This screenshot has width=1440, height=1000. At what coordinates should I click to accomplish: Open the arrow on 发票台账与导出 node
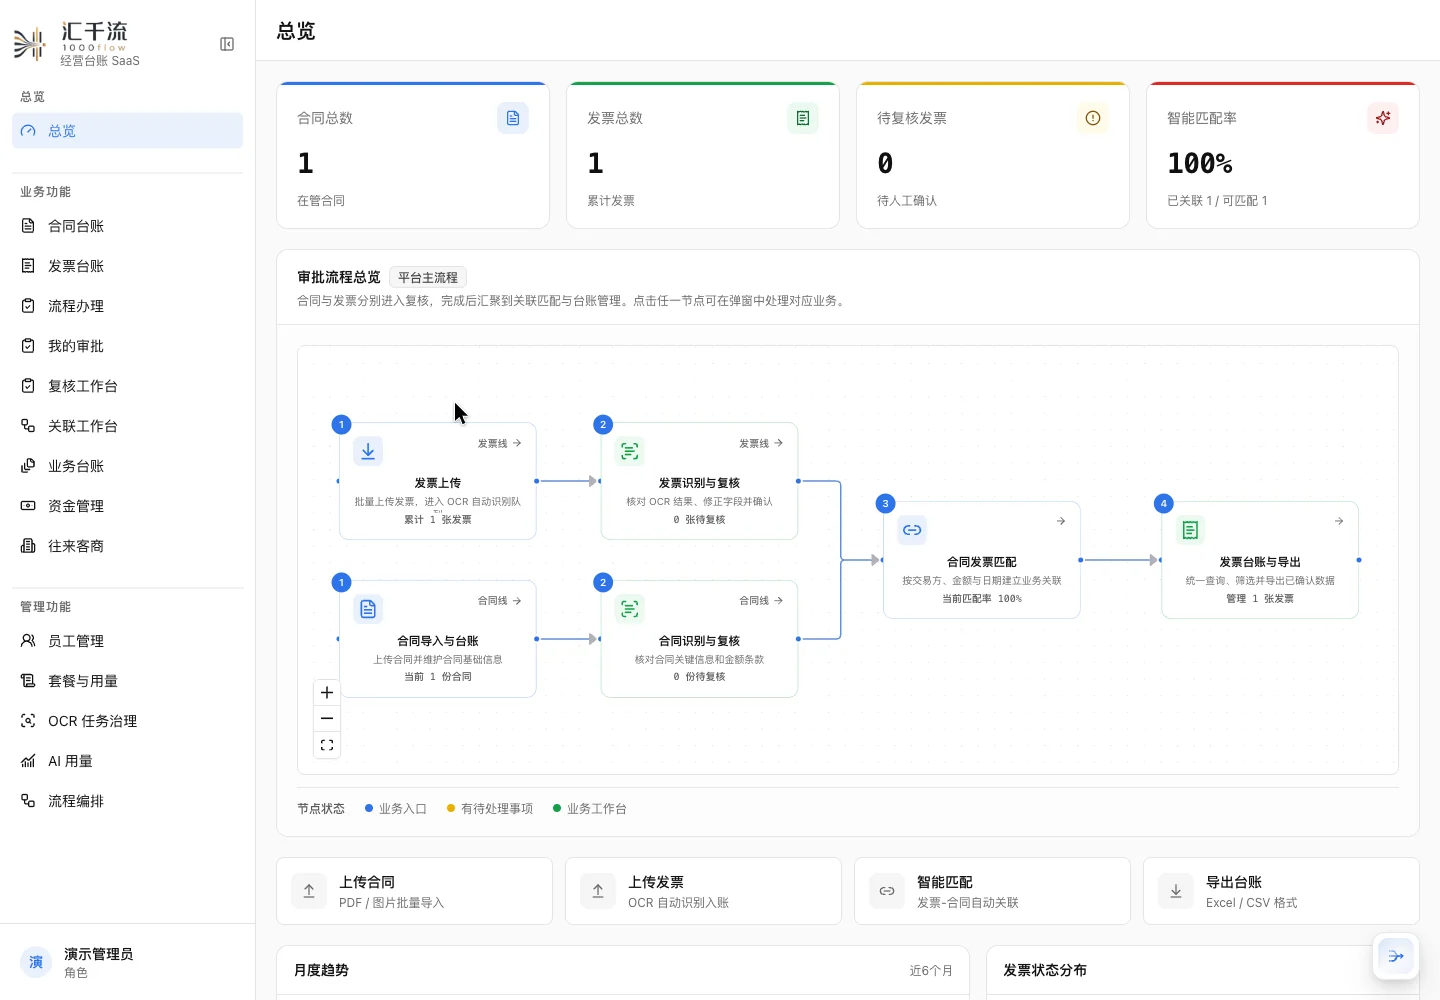(x=1339, y=521)
